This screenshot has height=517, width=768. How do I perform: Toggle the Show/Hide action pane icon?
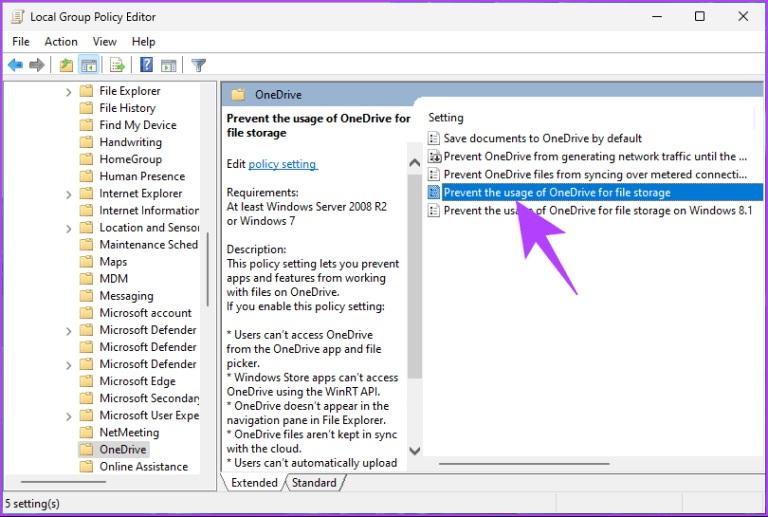click(x=168, y=65)
